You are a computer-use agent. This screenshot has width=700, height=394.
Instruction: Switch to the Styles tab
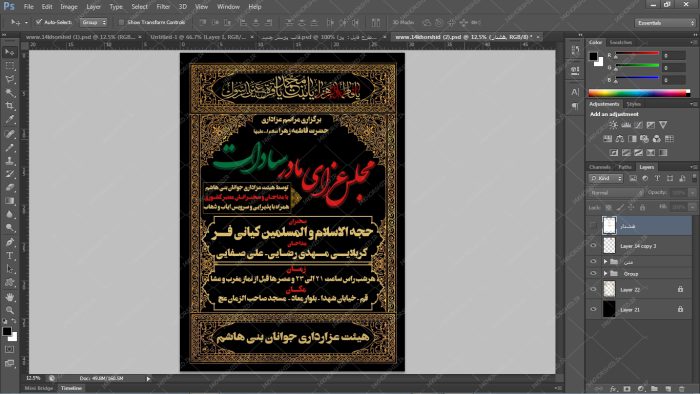point(633,104)
